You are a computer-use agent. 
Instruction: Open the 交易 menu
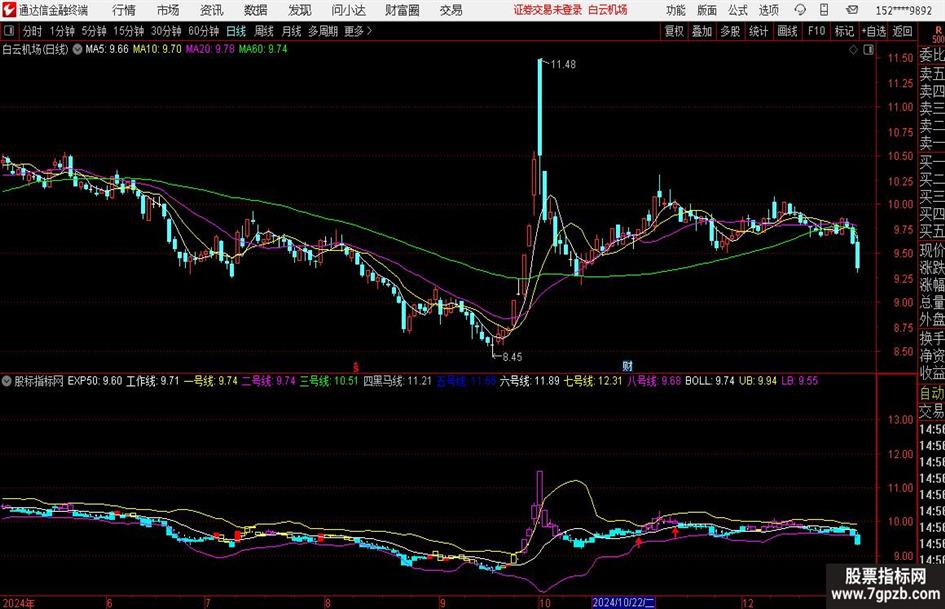pos(451,10)
